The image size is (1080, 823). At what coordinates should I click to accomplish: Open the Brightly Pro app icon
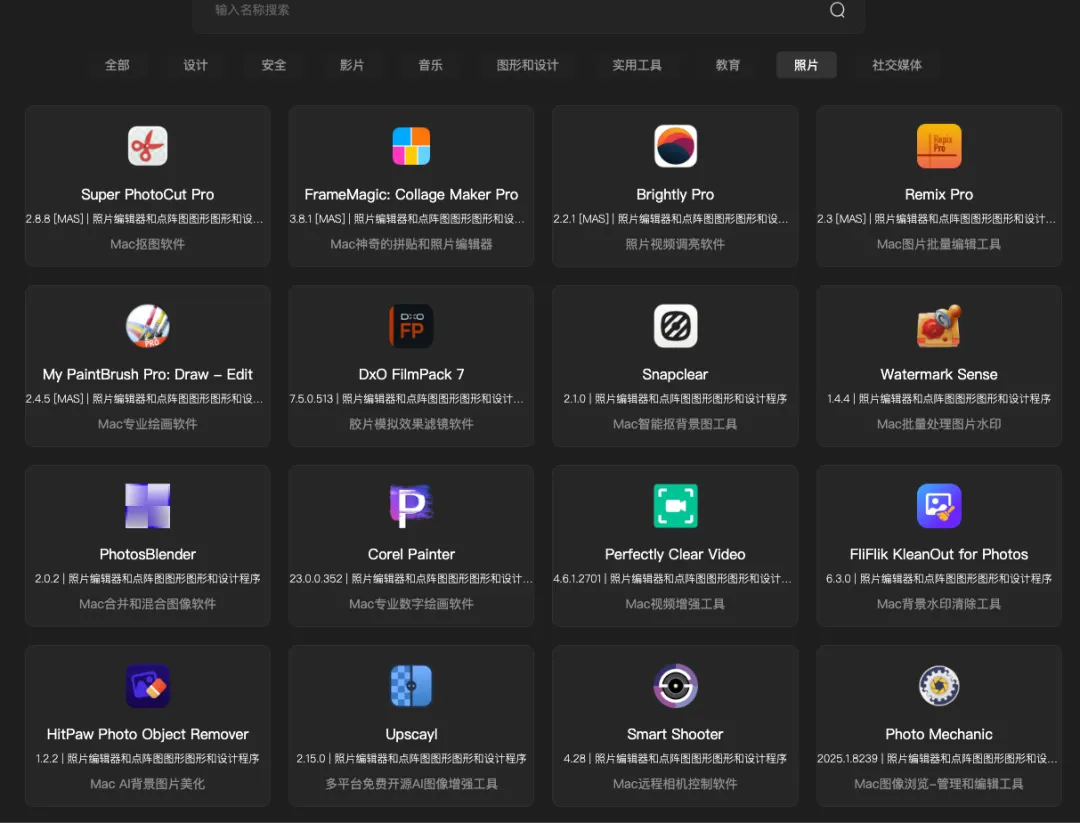[x=675, y=146]
